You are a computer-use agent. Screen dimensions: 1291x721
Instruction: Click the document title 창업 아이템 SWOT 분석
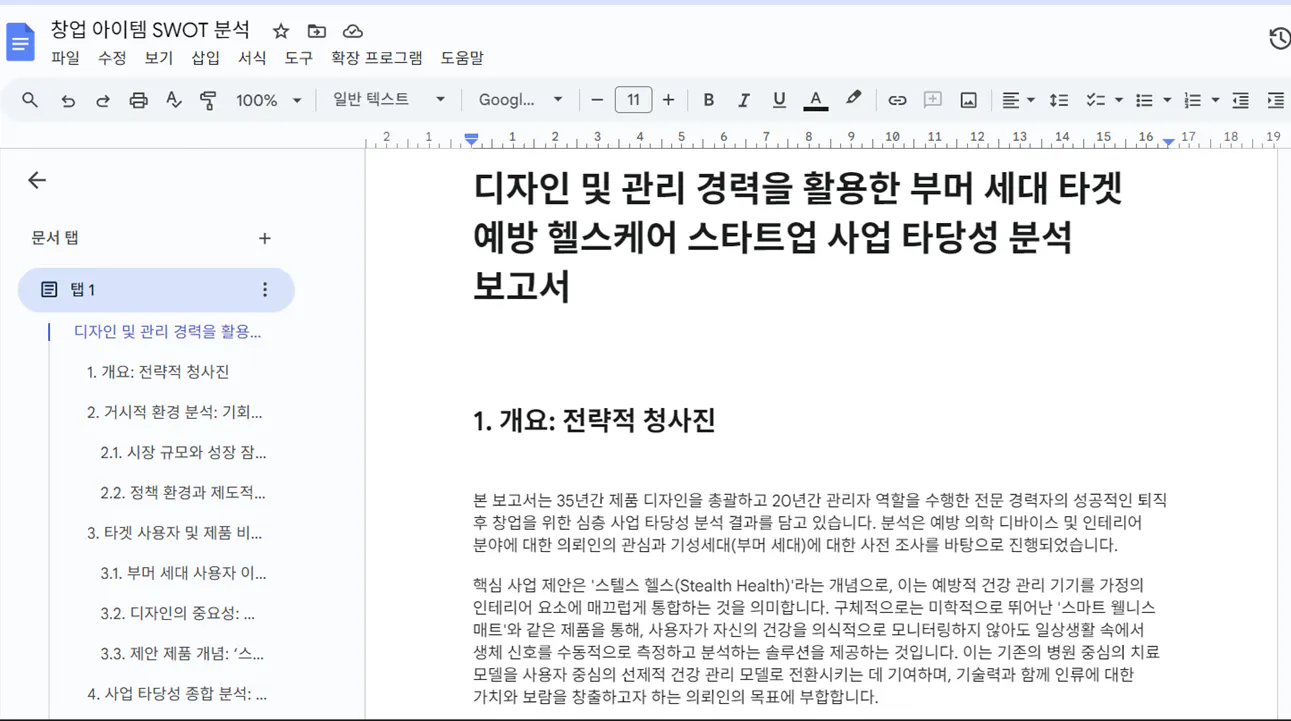[x=151, y=30]
